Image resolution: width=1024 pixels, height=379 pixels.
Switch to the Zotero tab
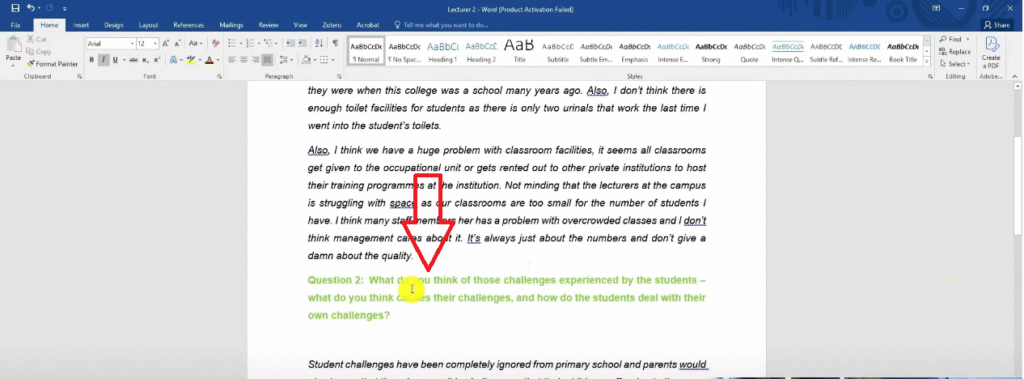(x=332, y=25)
